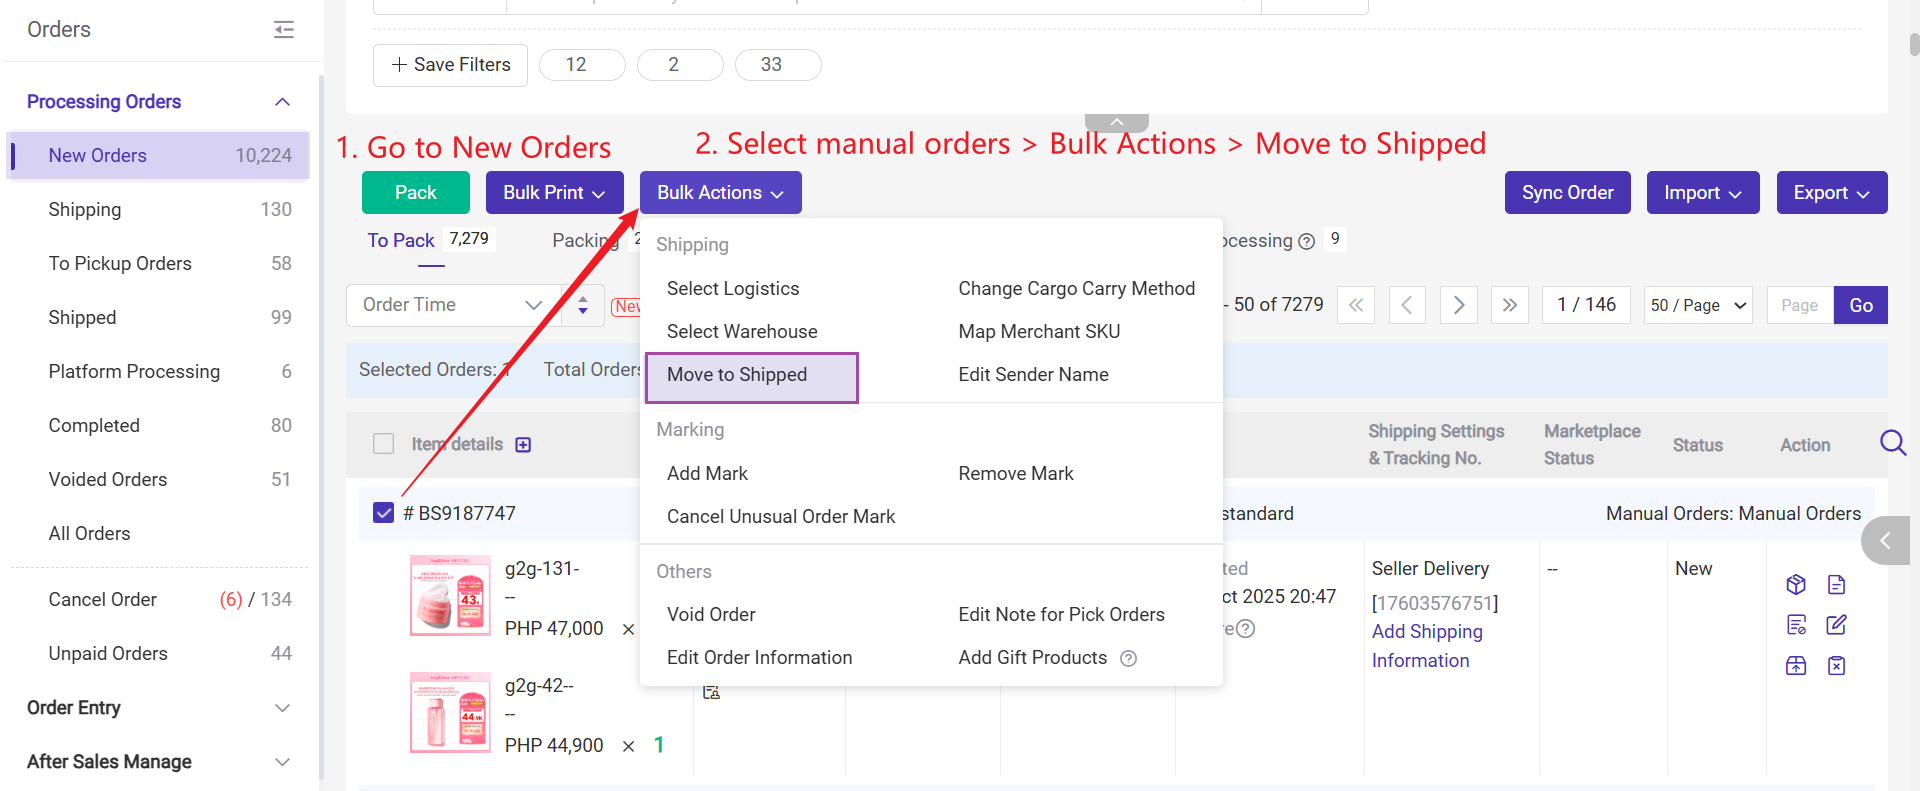1920x791 pixels.
Task: Open the Order Time sort dropdown
Action: (452, 305)
